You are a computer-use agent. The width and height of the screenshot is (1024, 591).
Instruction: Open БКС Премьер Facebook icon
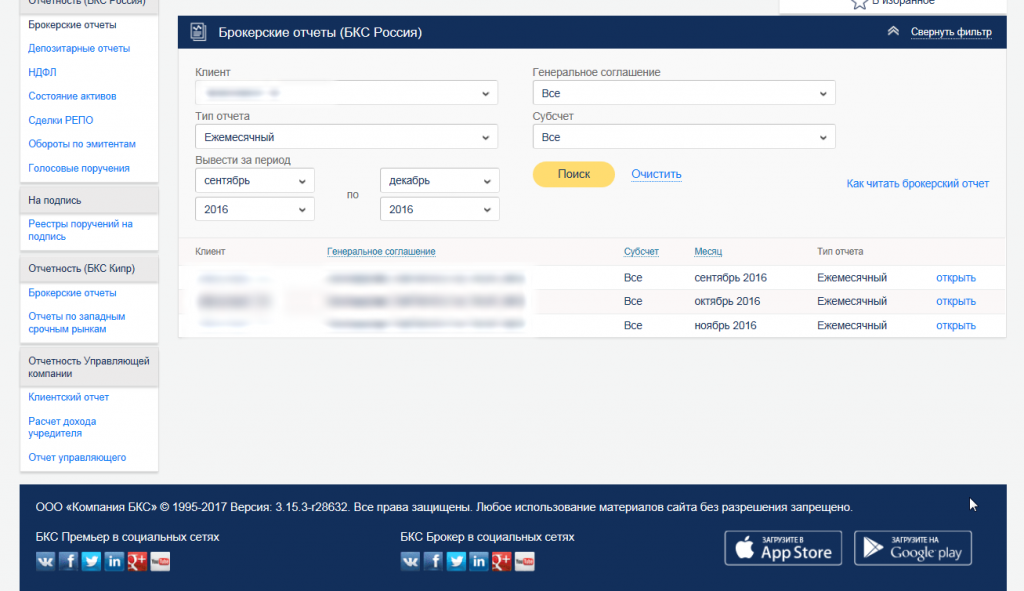point(69,561)
